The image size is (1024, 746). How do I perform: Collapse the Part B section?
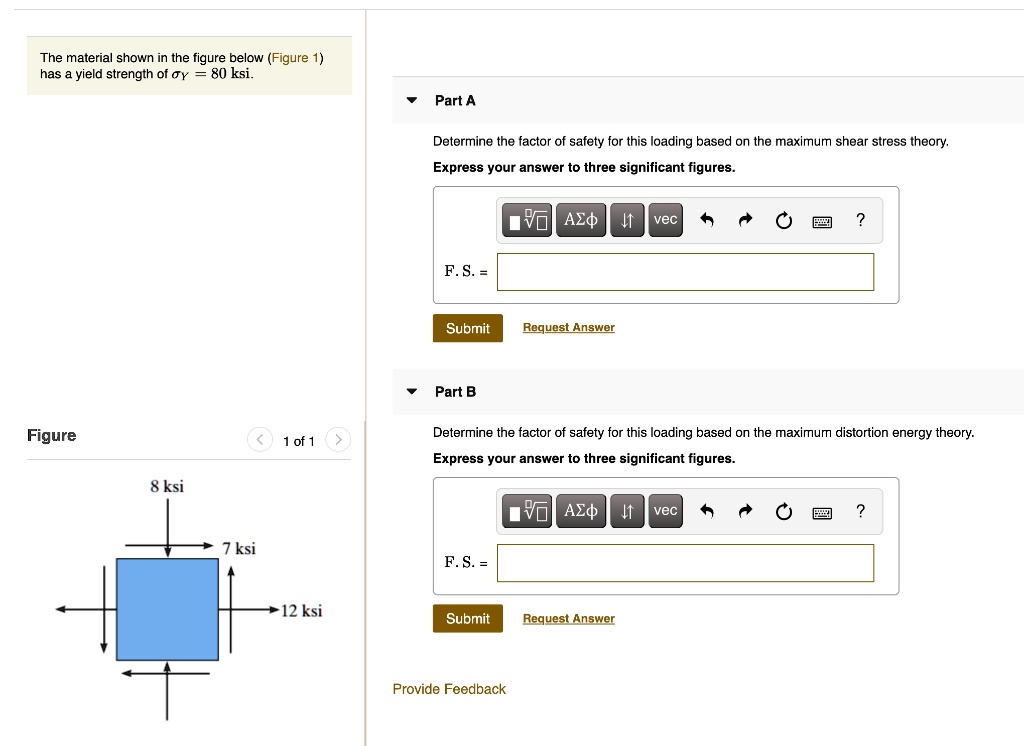(x=411, y=391)
